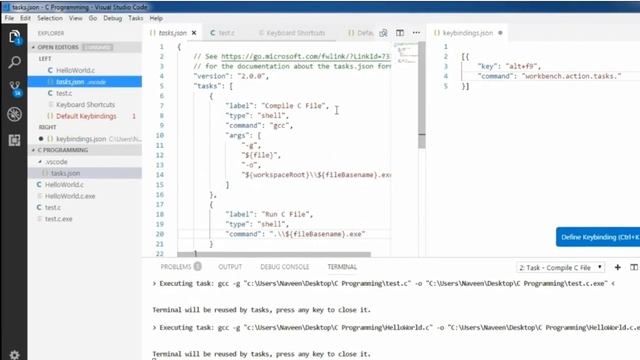
Task: Collapse the Open Editors section
Action: (x=33, y=47)
